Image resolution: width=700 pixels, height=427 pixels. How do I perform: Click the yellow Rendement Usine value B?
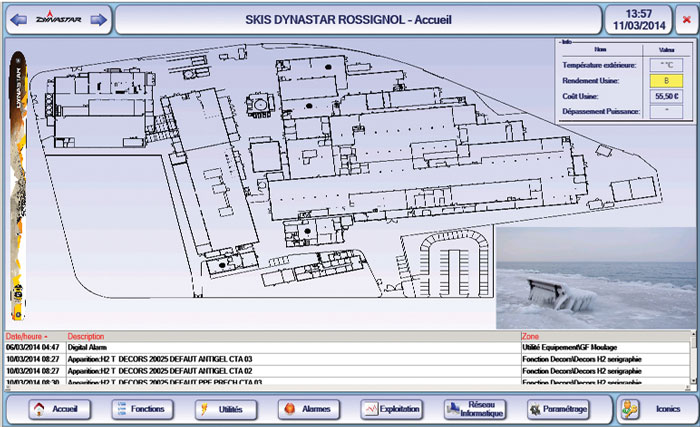[667, 81]
